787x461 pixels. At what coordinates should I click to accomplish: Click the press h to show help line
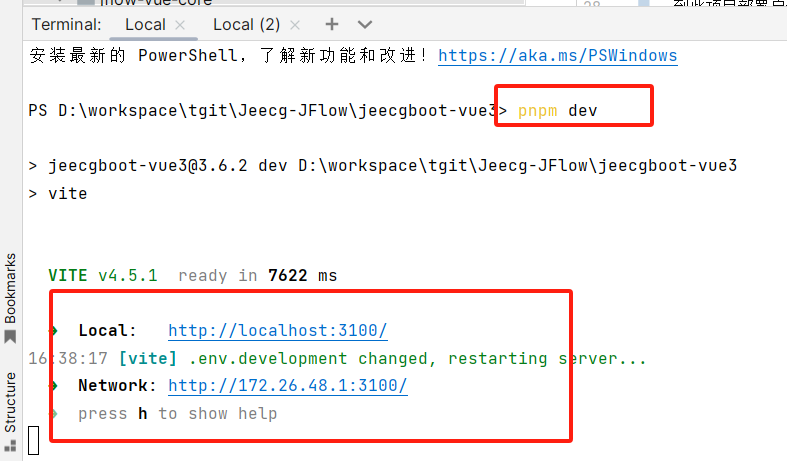[x=177, y=413]
